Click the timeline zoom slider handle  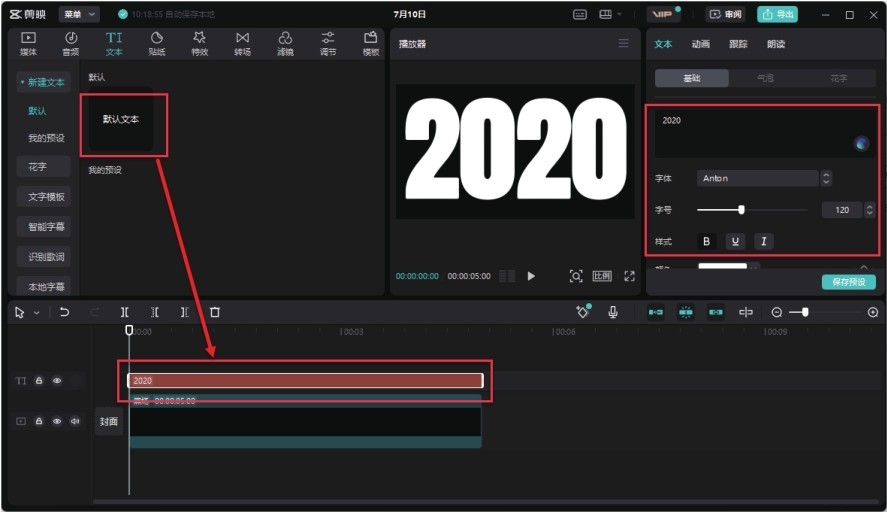point(804,312)
